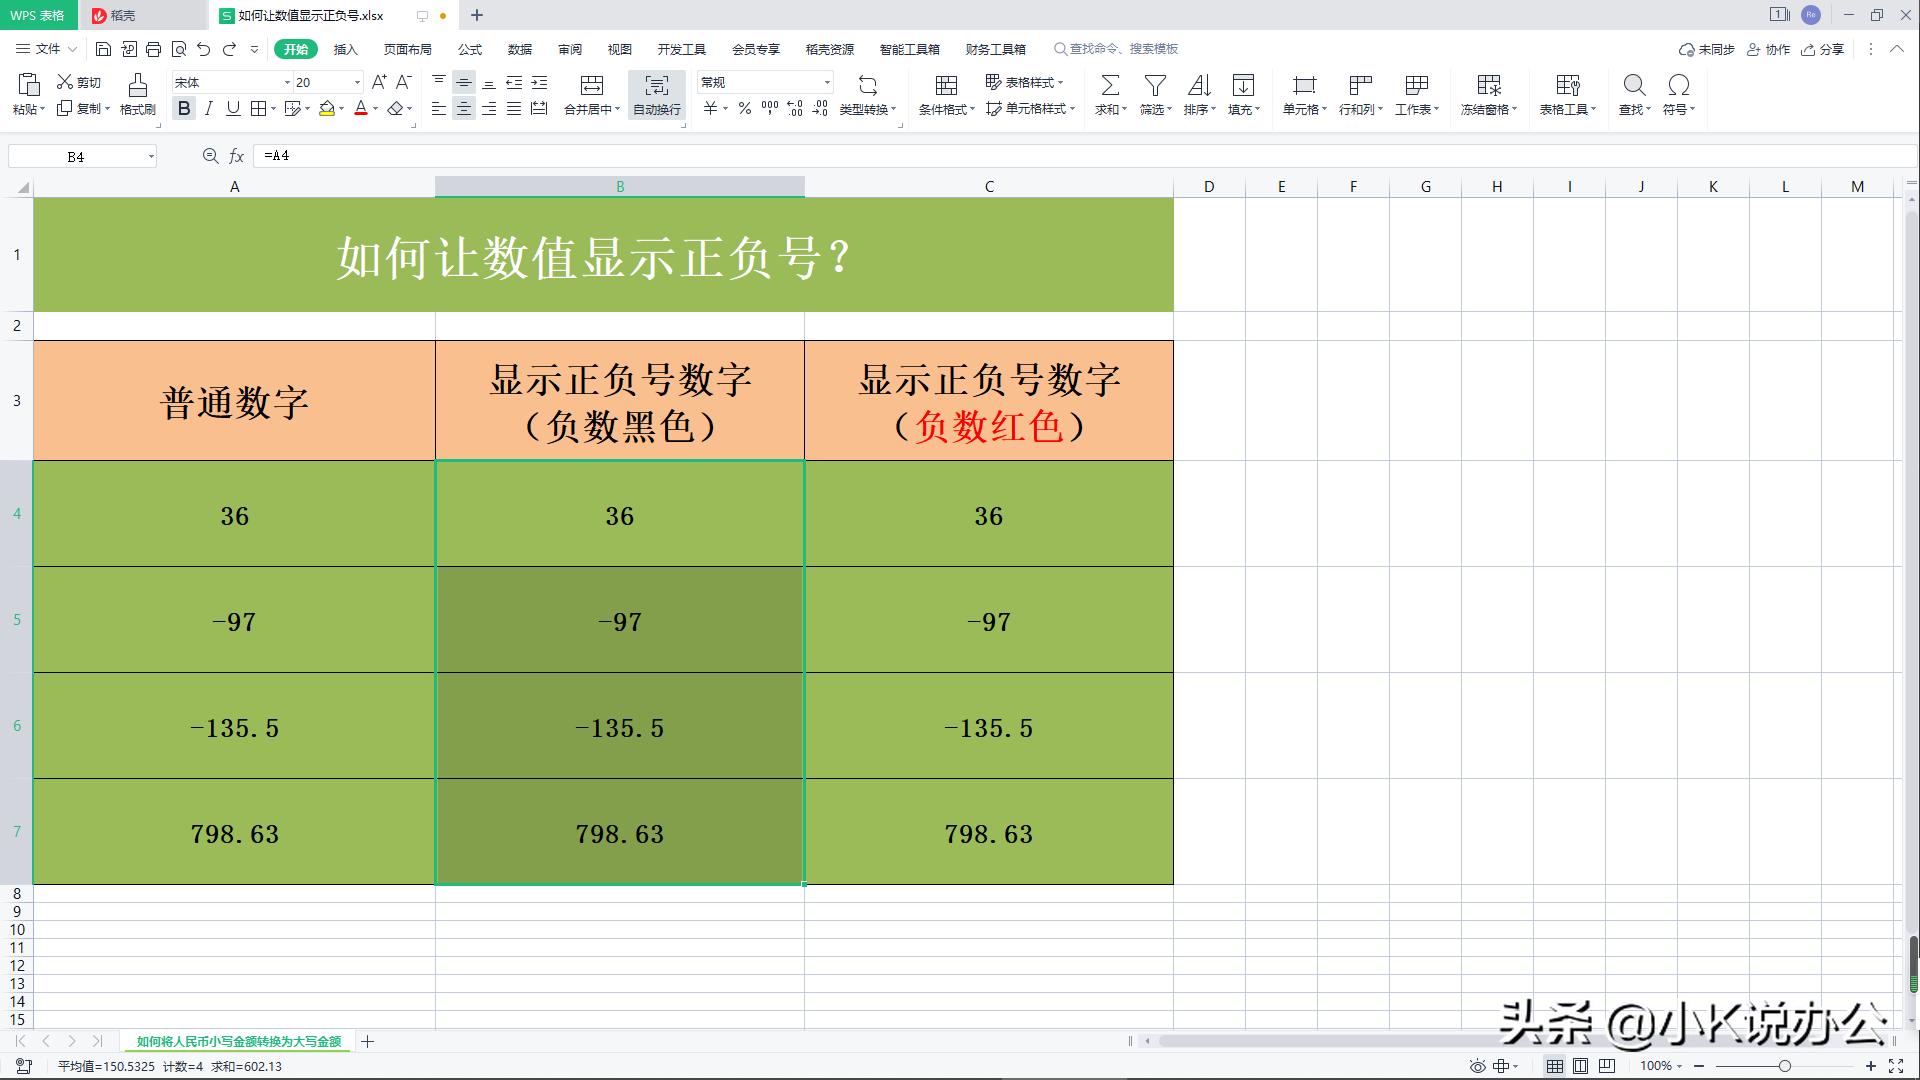Image resolution: width=1920 pixels, height=1080 pixels.
Task: Toggle italic formatting
Action: point(208,110)
